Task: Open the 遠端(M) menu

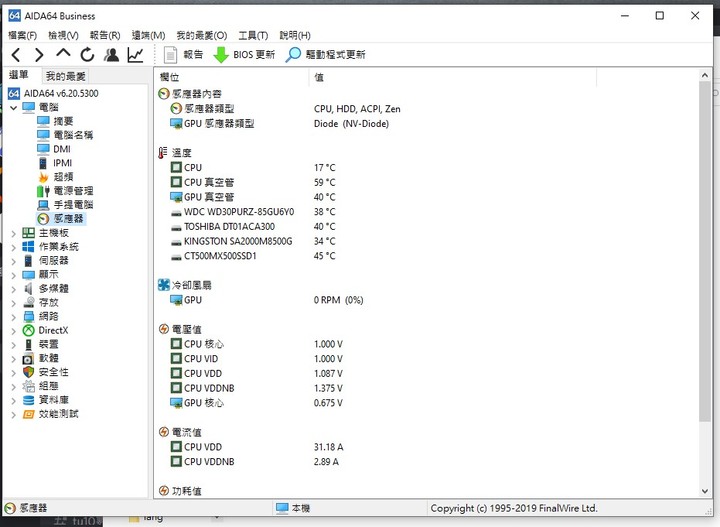Action: point(148,35)
